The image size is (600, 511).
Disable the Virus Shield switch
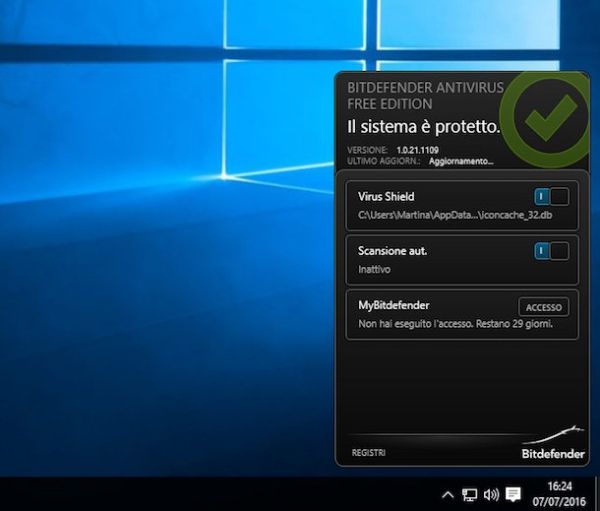(551, 197)
